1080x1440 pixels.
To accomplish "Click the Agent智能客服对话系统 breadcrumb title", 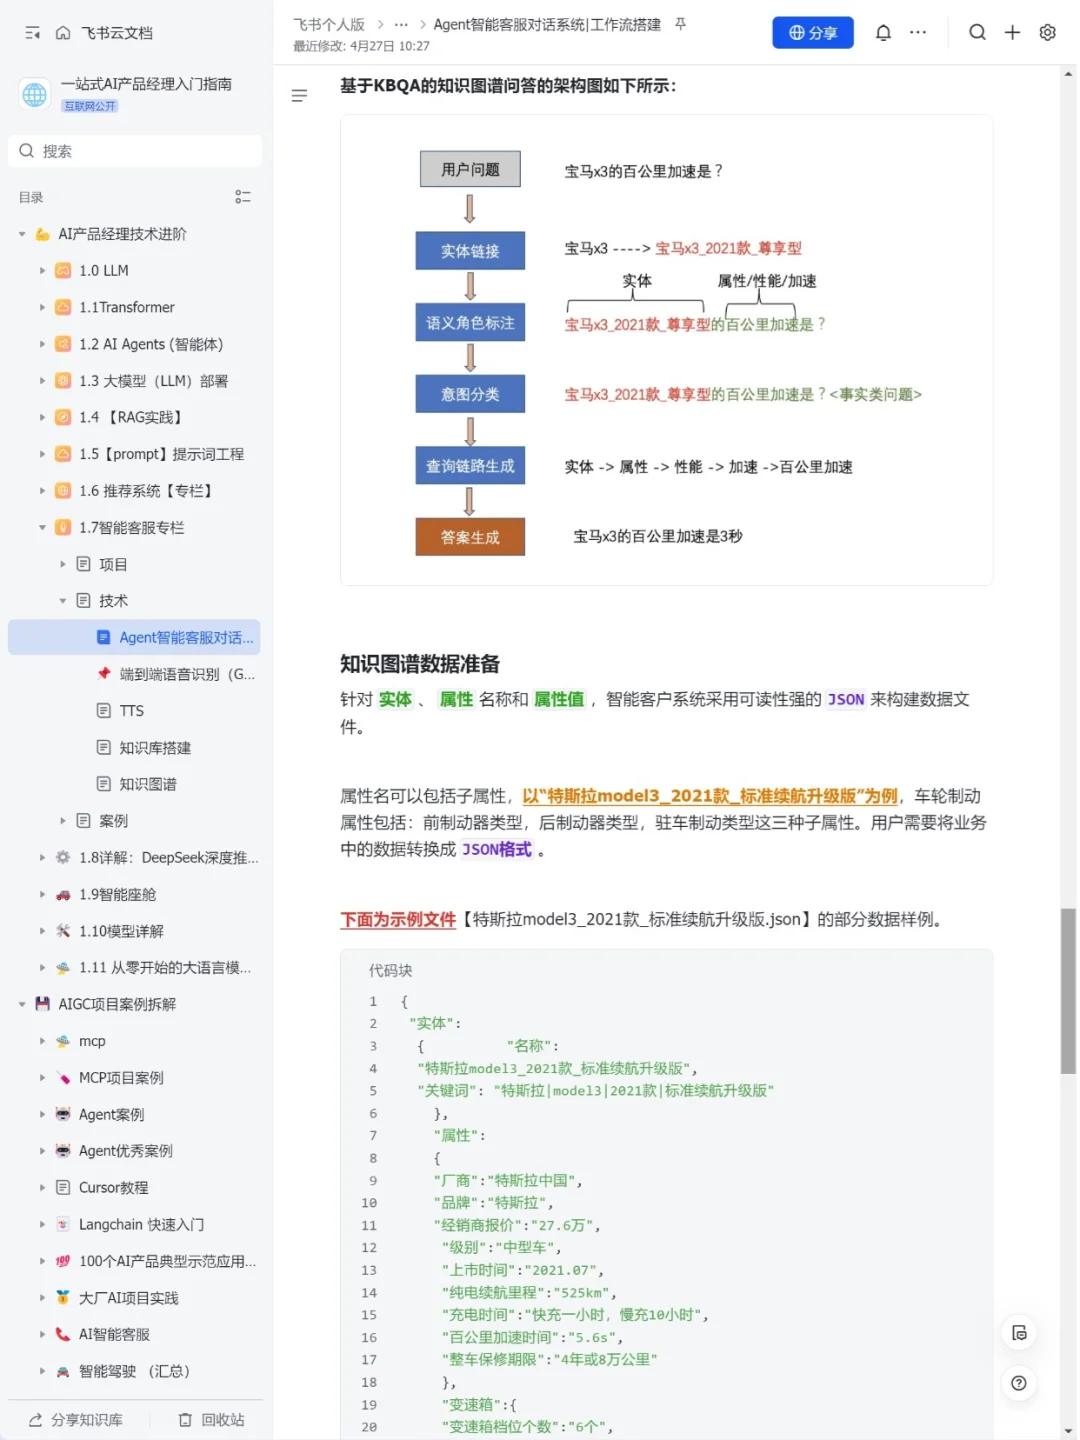I will [x=547, y=24].
